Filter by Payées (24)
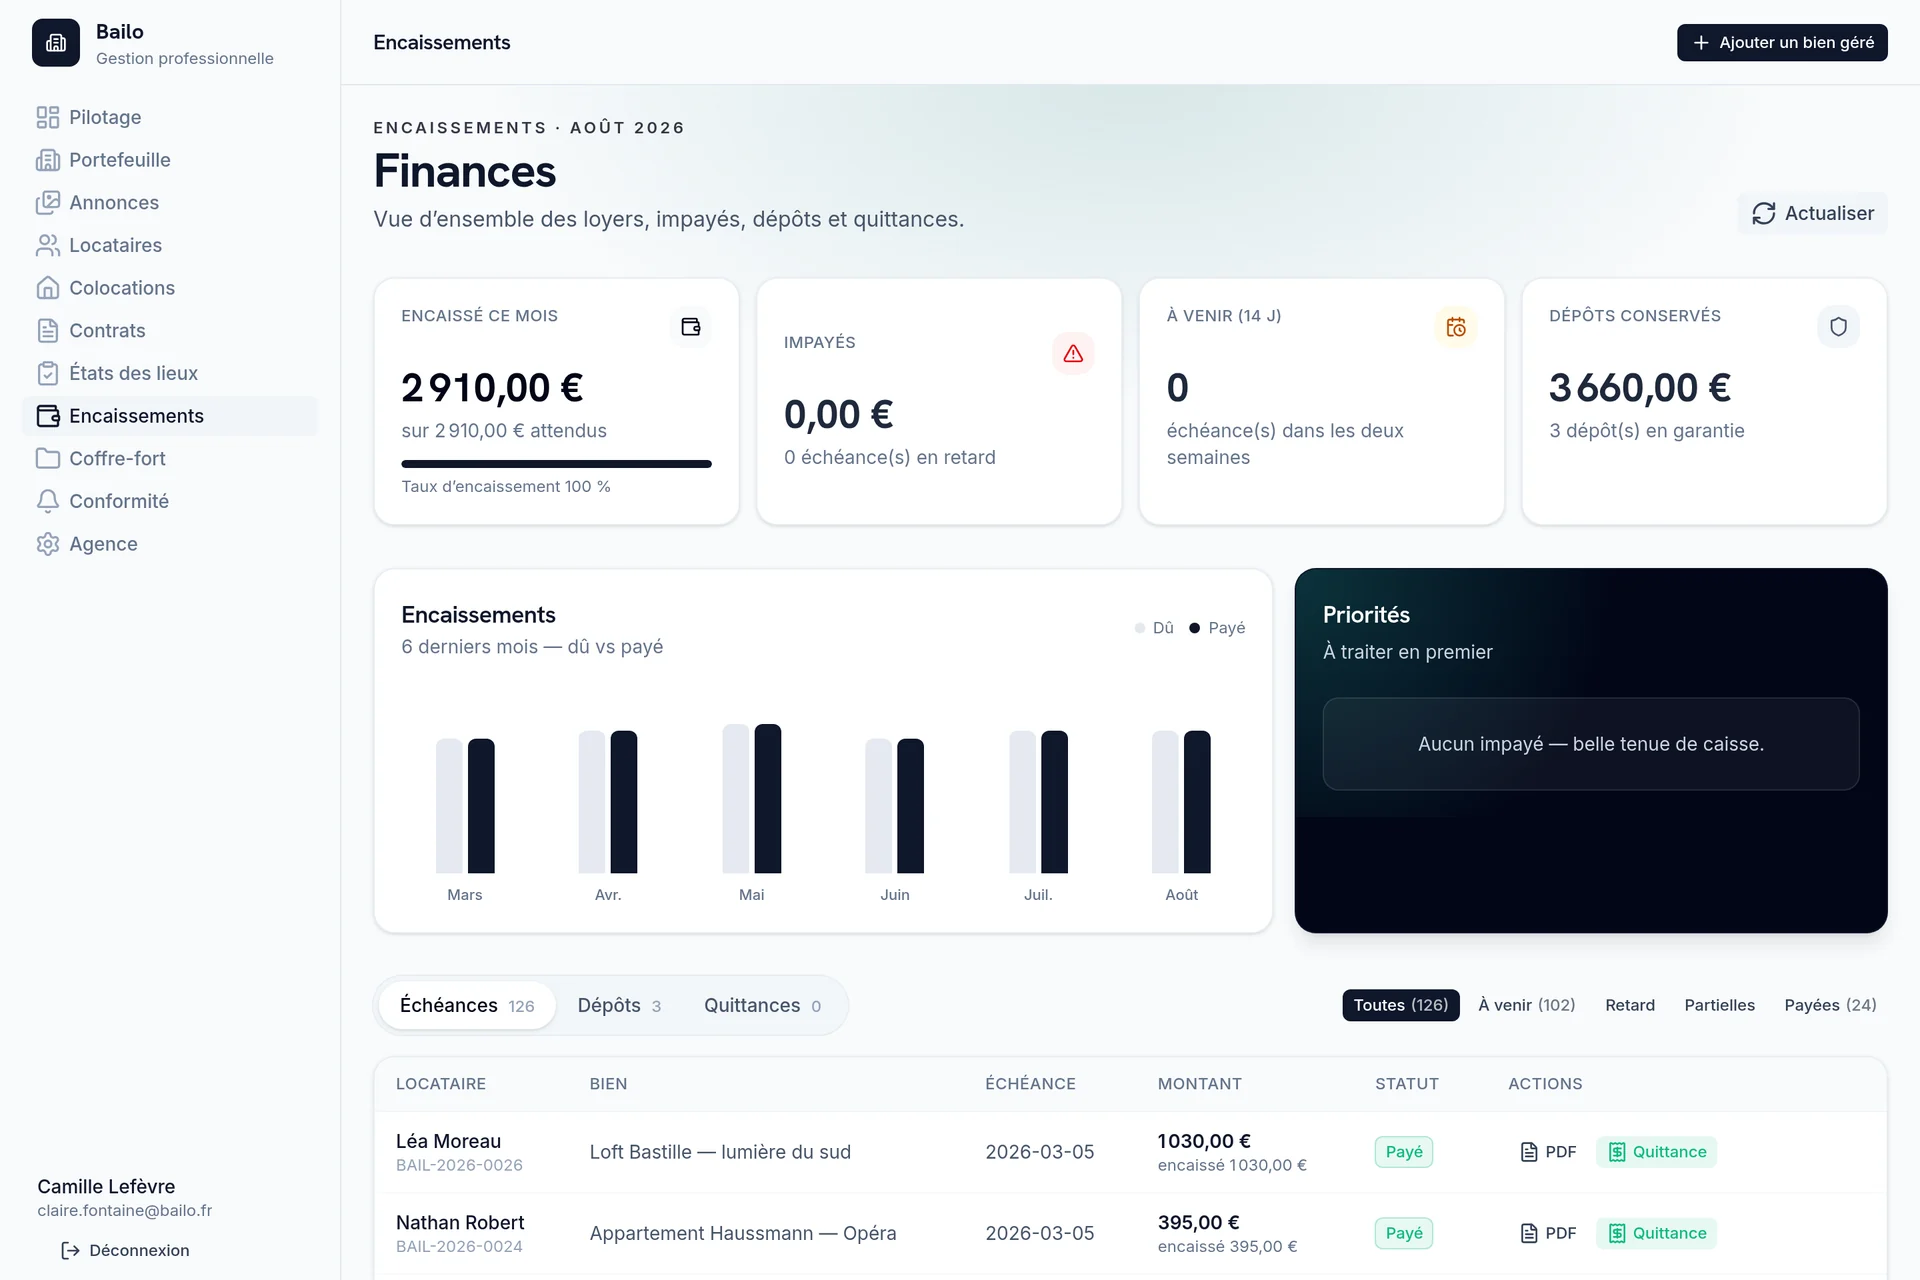The height and width of the screenshot is (1280, 1920). [1830, 1005]
